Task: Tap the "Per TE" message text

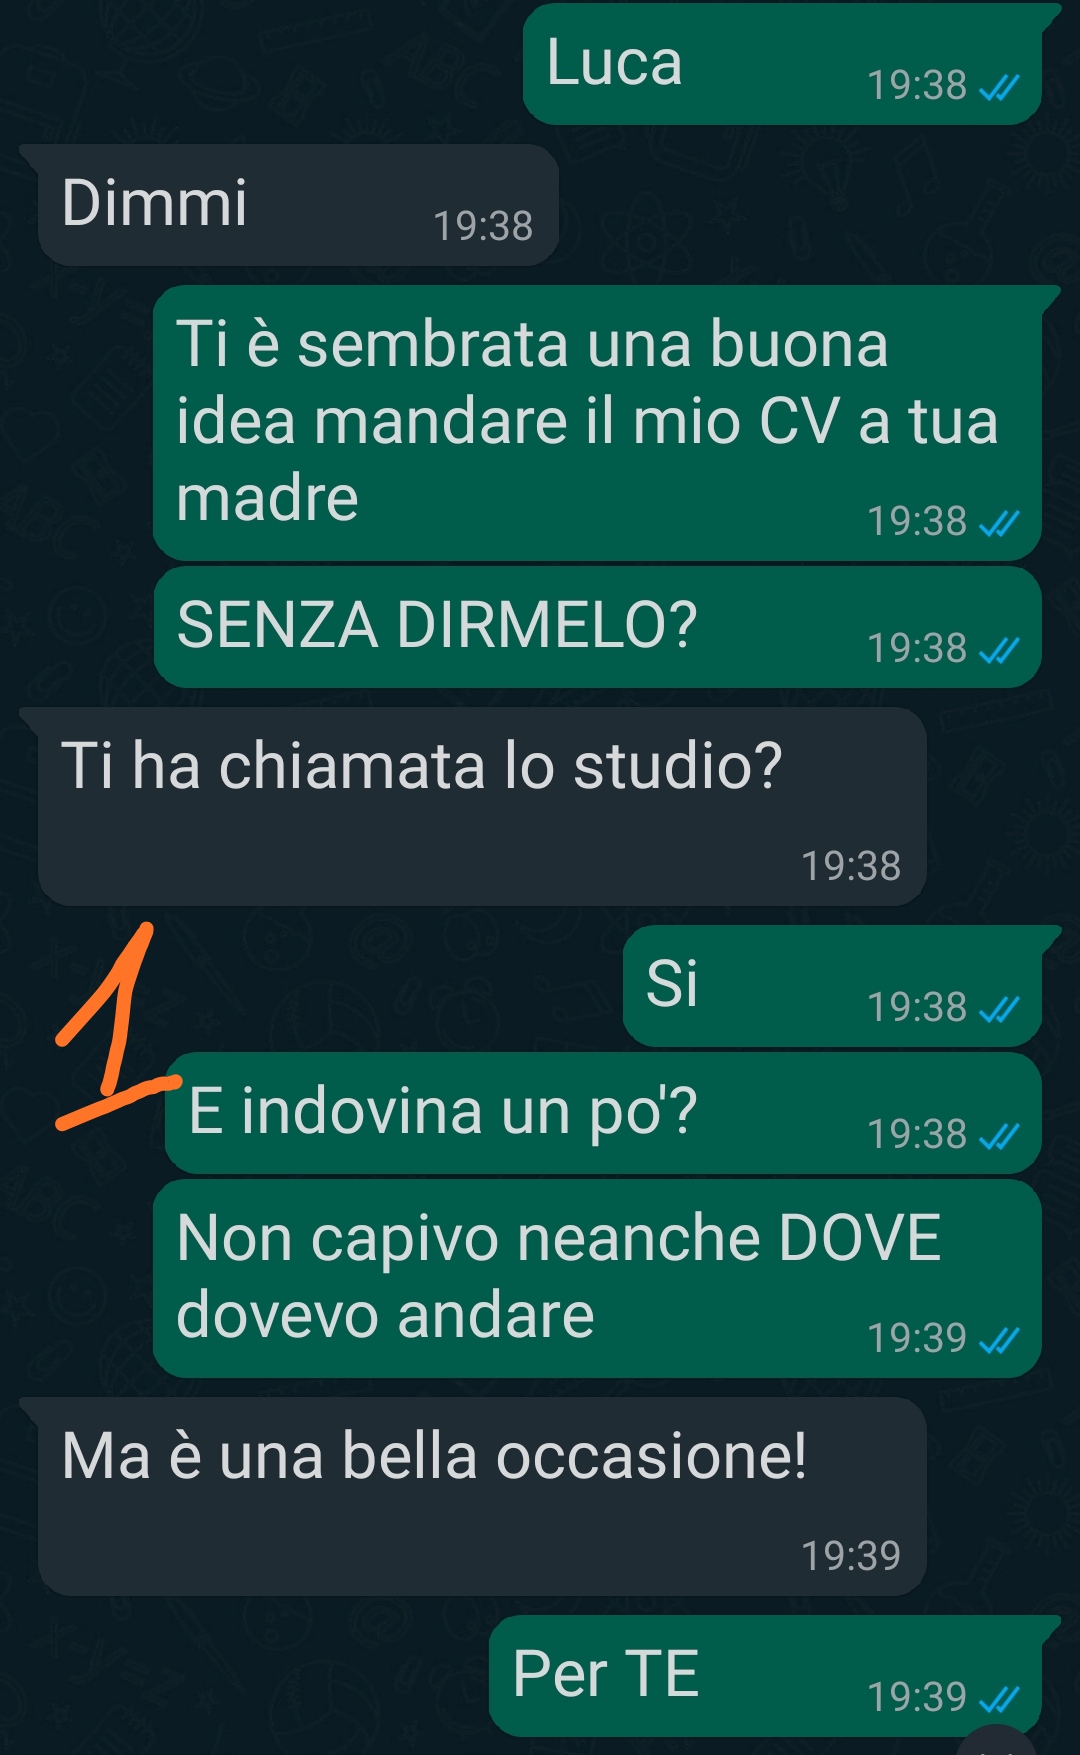Action: tap(605, 1674)
